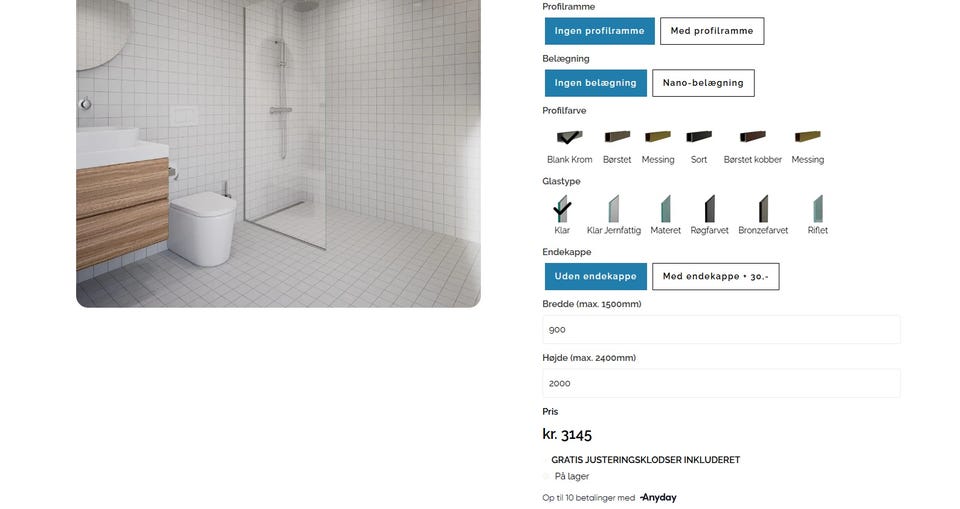Choose Børstet profile color swatch

point(617,137)
